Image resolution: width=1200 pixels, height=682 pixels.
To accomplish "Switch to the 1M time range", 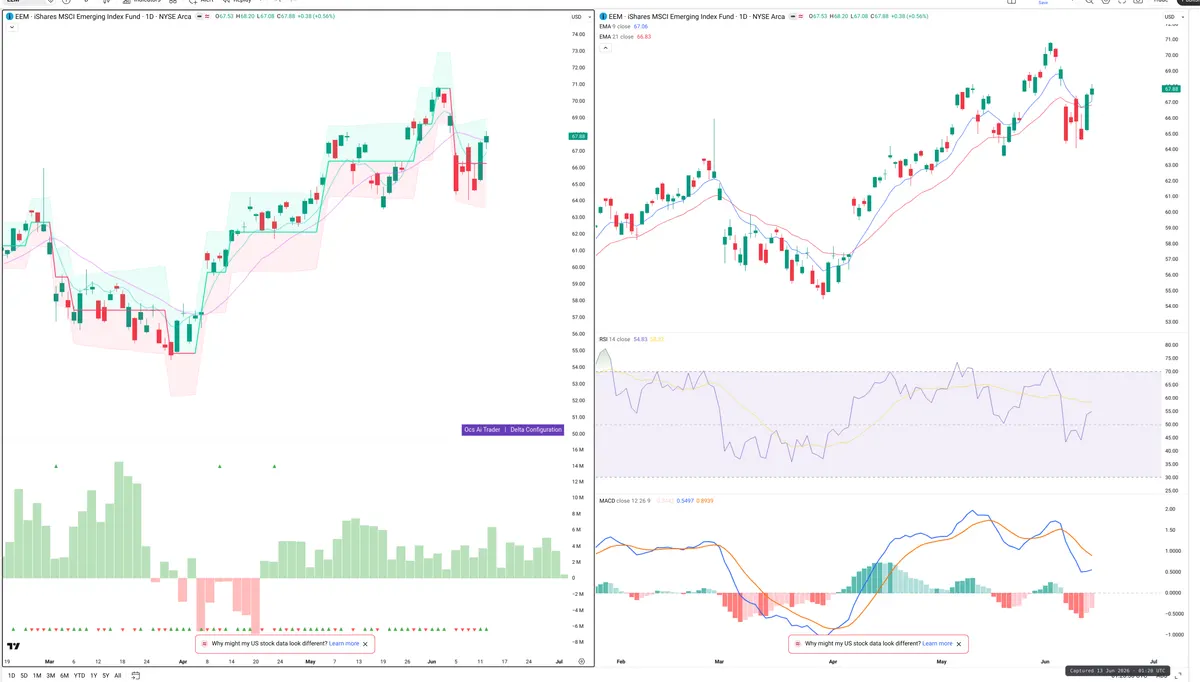I will tap(37, 676).
